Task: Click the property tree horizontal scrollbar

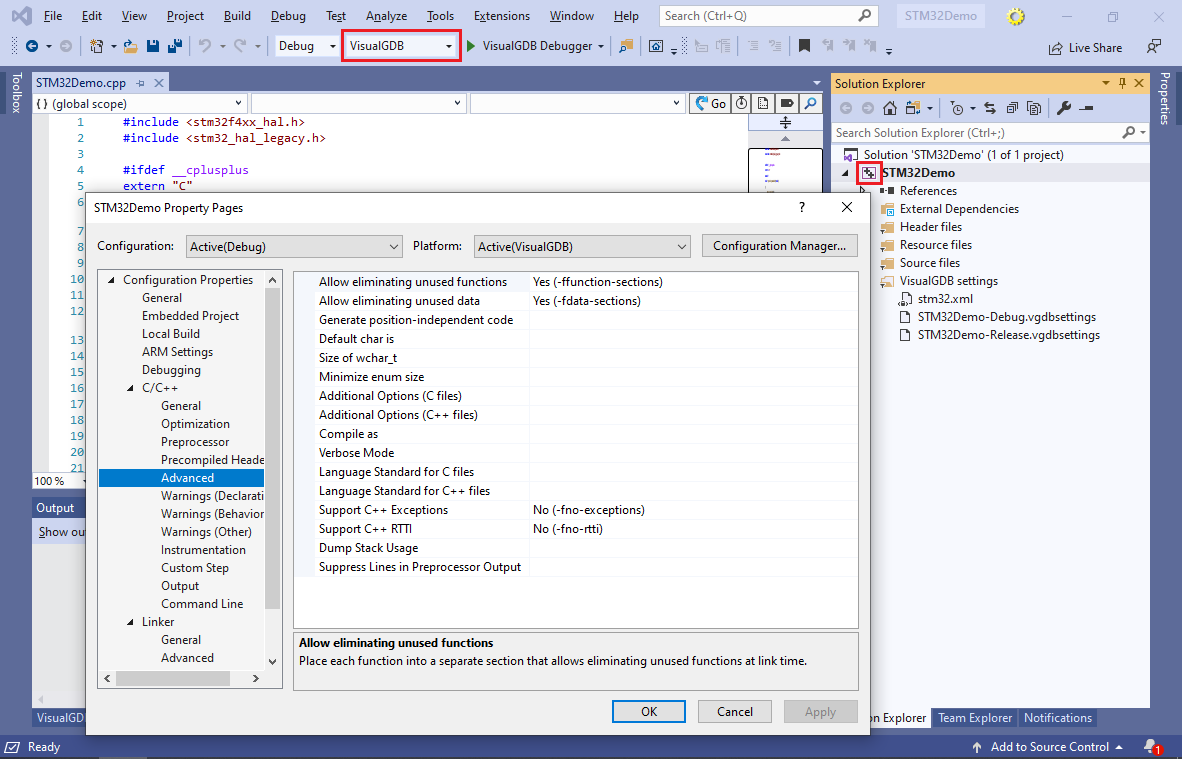Action: coord(173,678)
